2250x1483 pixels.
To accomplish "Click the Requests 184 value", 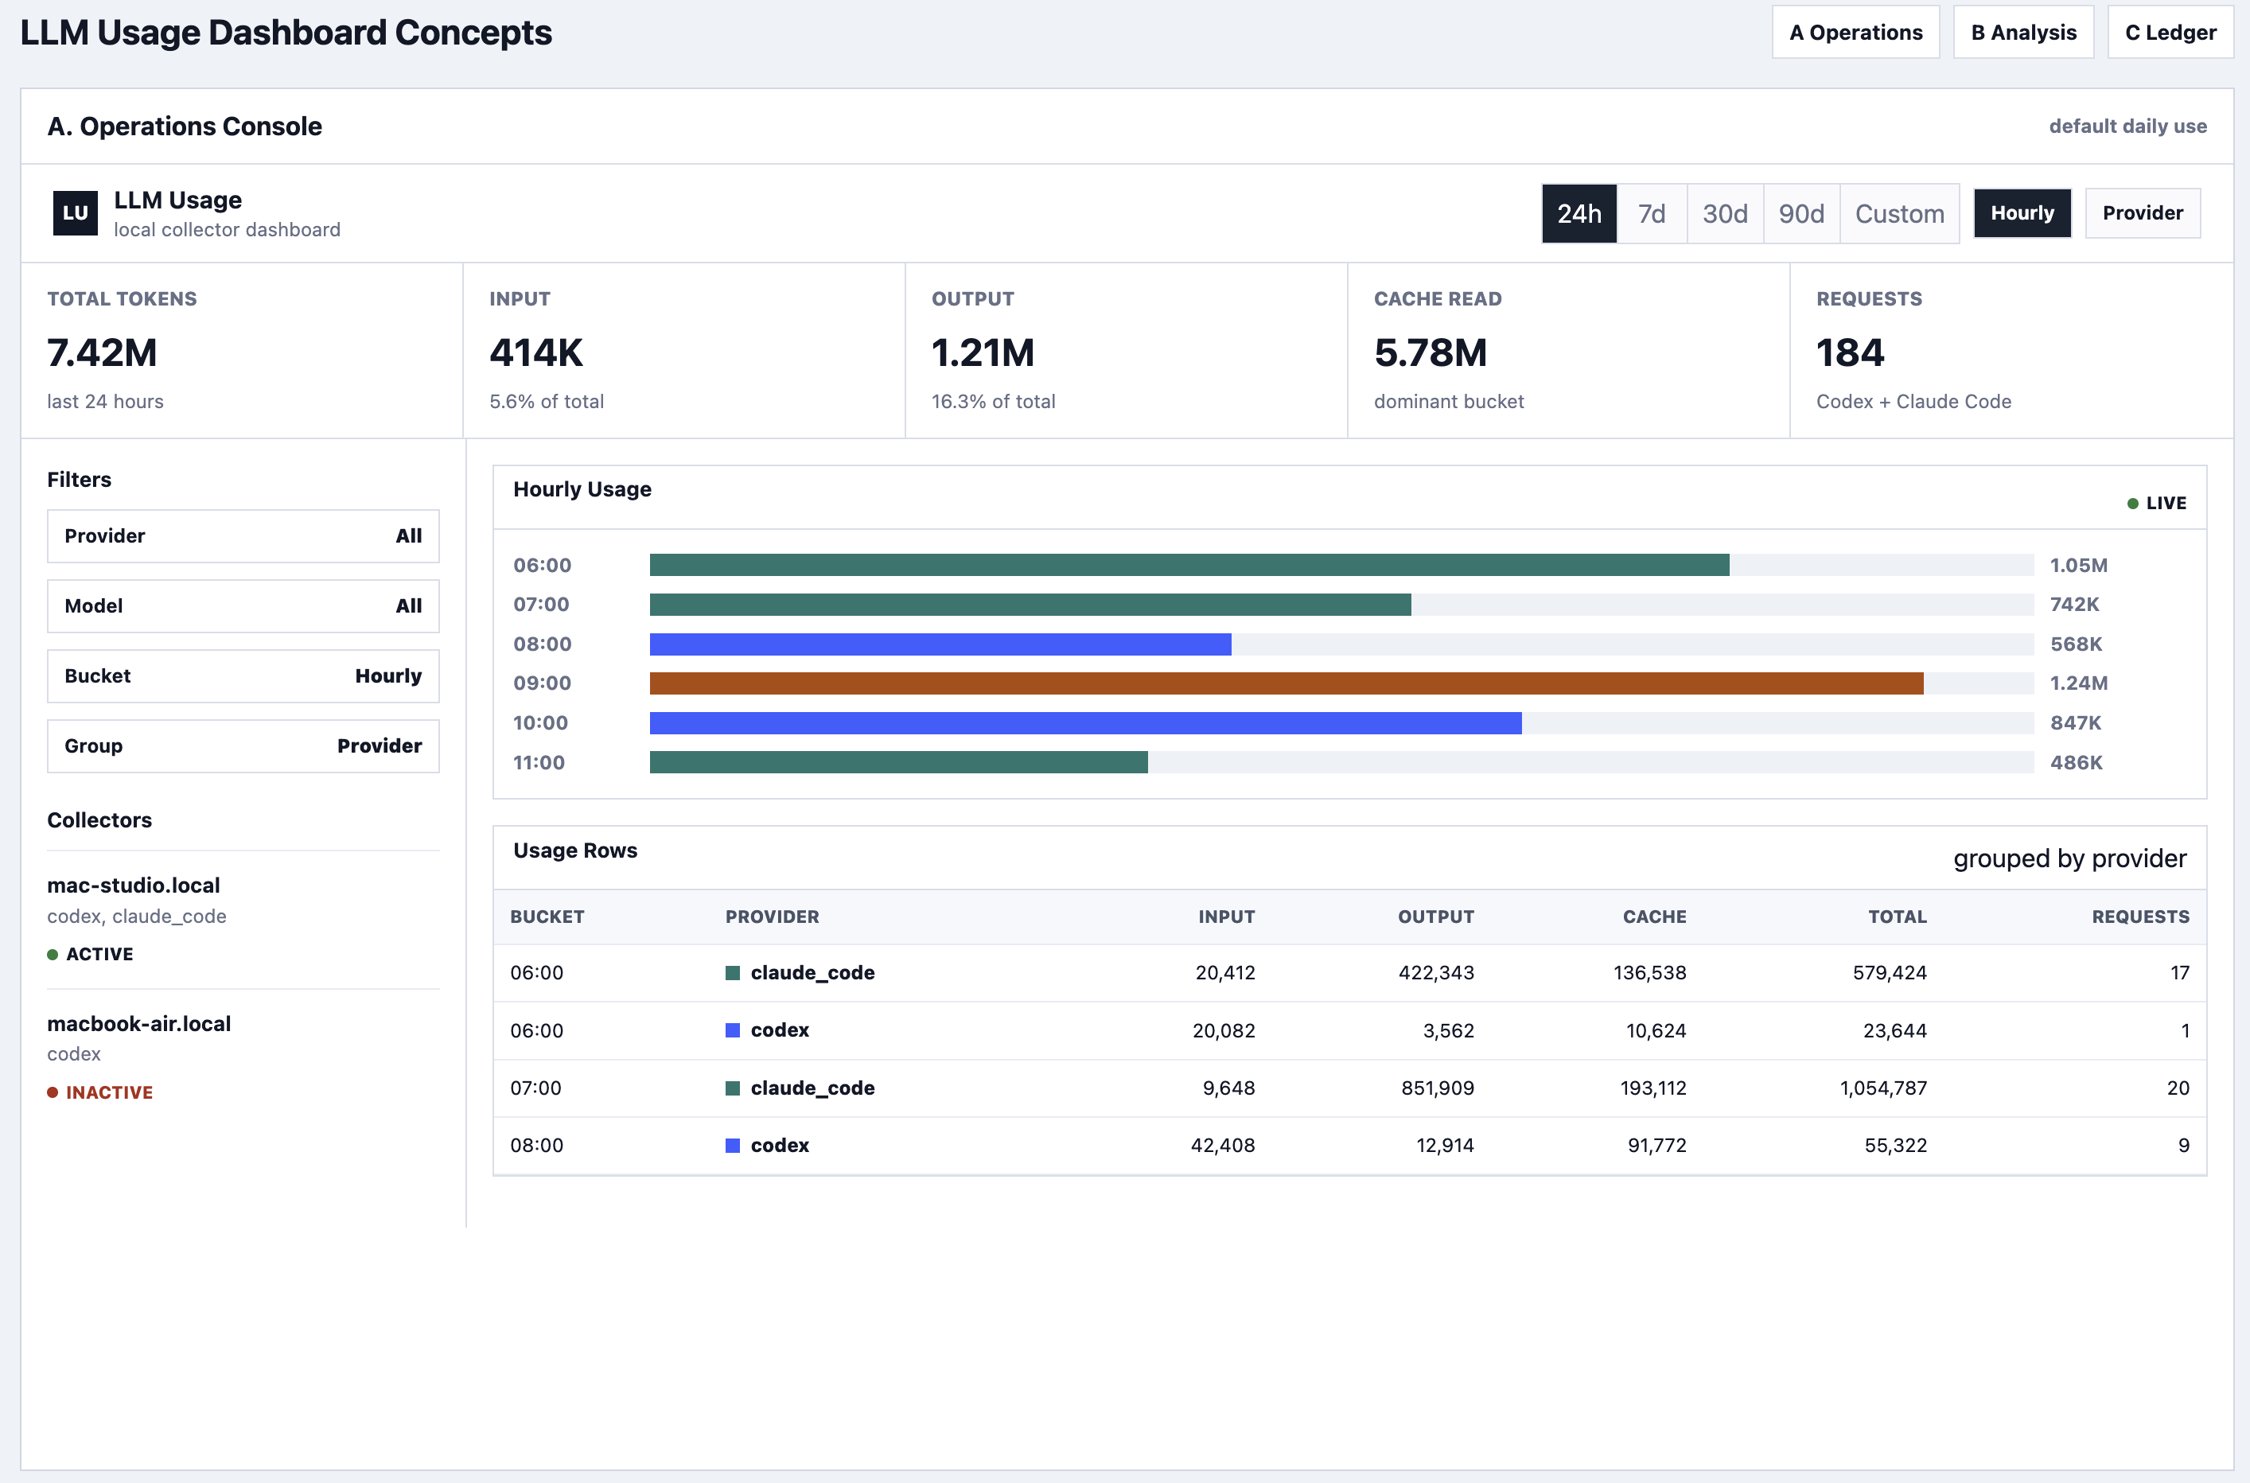I will coord(1850,352).
